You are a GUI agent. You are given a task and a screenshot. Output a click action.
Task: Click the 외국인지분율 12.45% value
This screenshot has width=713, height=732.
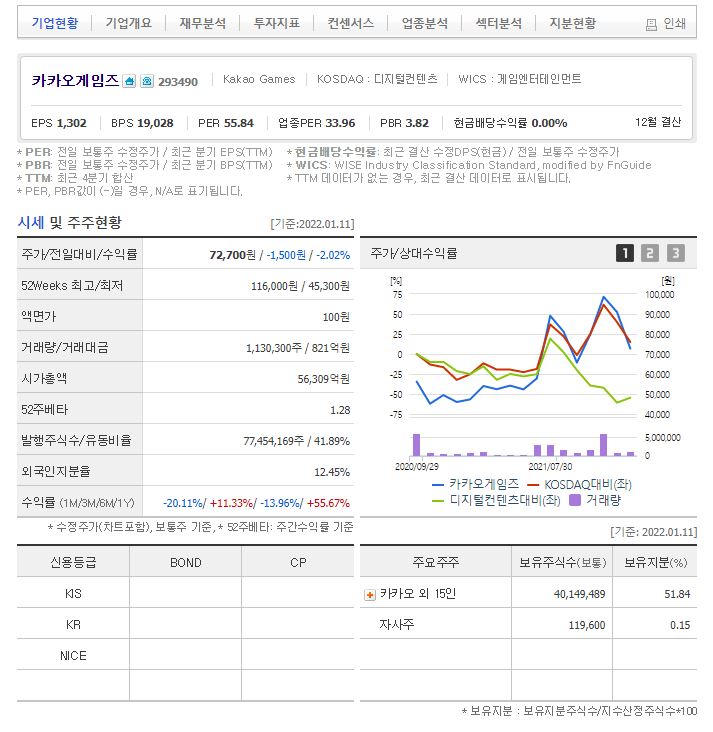point(332,472)
